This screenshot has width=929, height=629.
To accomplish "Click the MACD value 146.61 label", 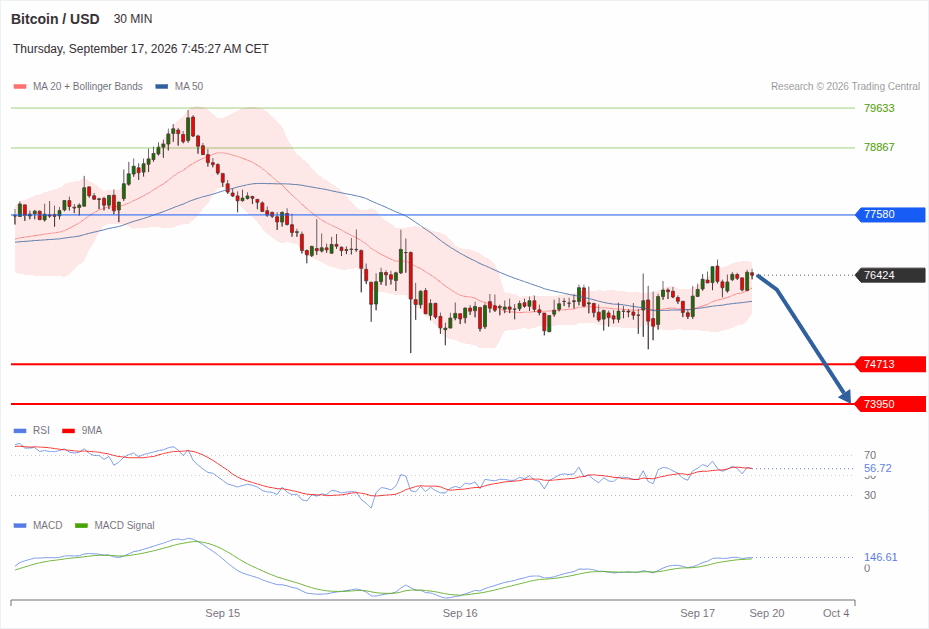I will click(x=880, y=557).
